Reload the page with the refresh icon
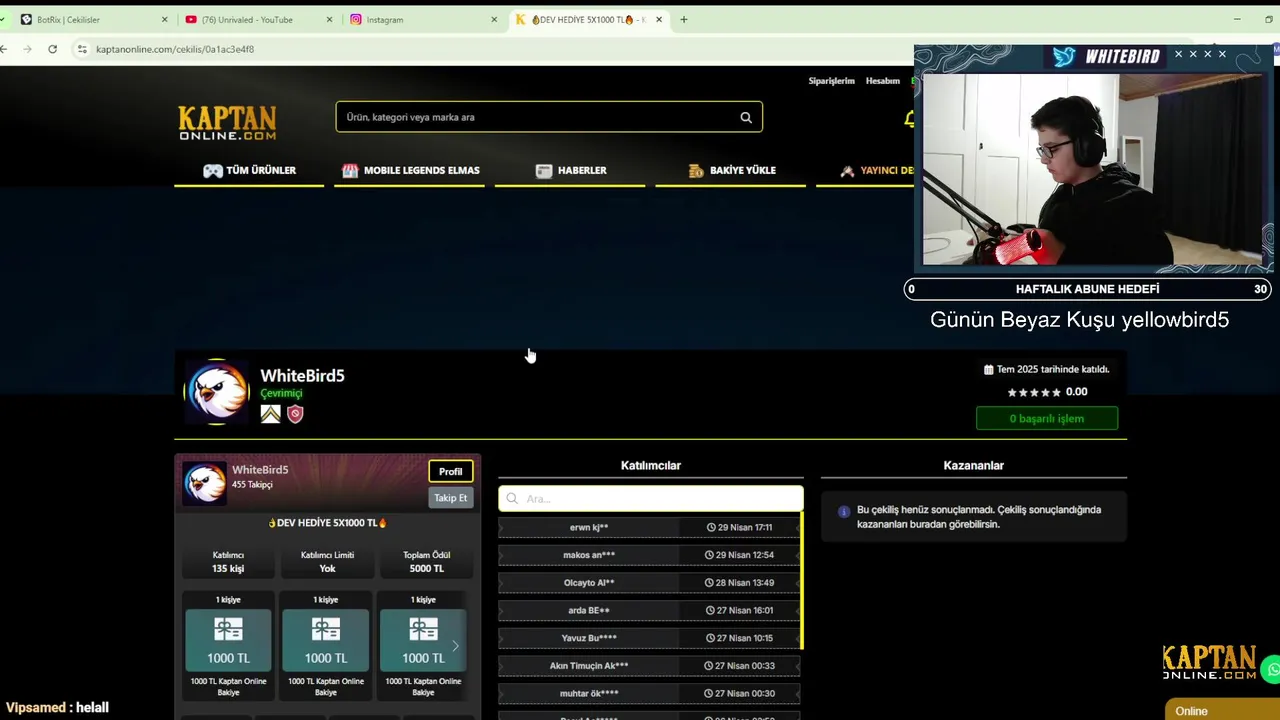This screenshot has width=1280, height=720. pos(52,49)
